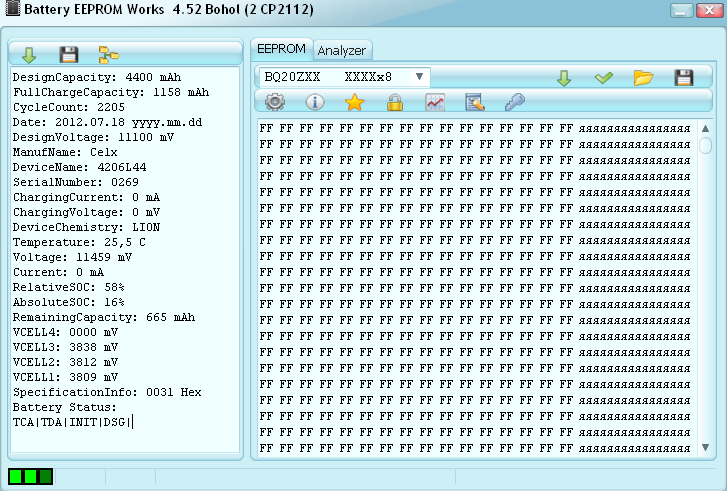Screen dimensions: 727x491
Task: Click the document edit pencil icon
Action: (475, 102)
